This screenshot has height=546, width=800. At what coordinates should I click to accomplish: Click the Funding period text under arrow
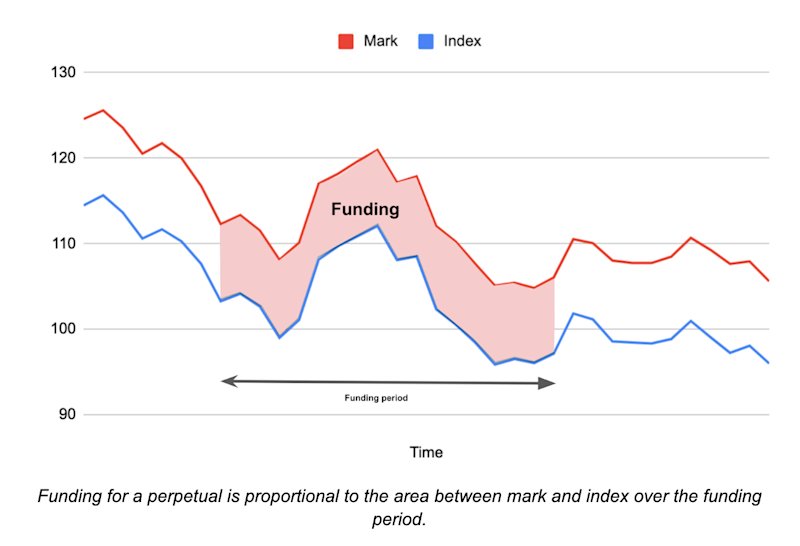coord(376,398)
